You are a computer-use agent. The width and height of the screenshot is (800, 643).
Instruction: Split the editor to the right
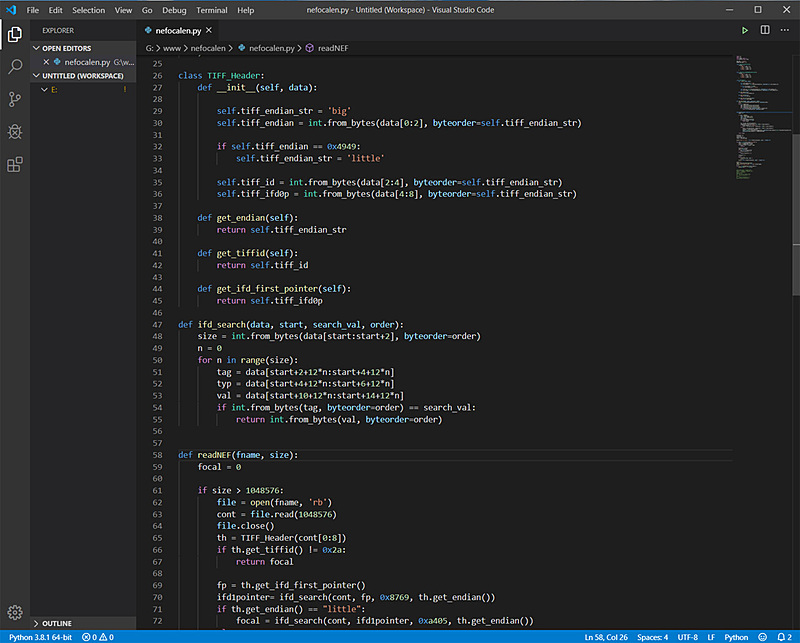tap(765, 31)
